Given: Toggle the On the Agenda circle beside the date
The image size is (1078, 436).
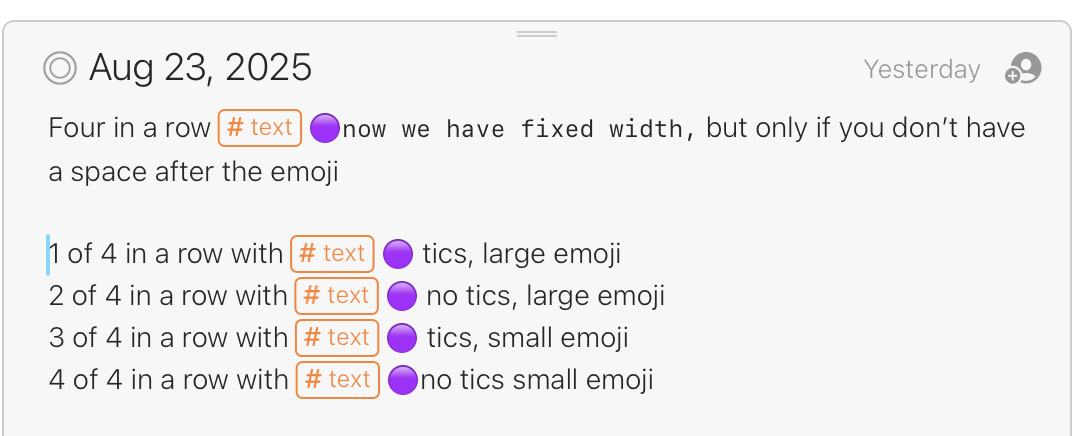Looking at the screenshot, I should [x=60, y=68].
